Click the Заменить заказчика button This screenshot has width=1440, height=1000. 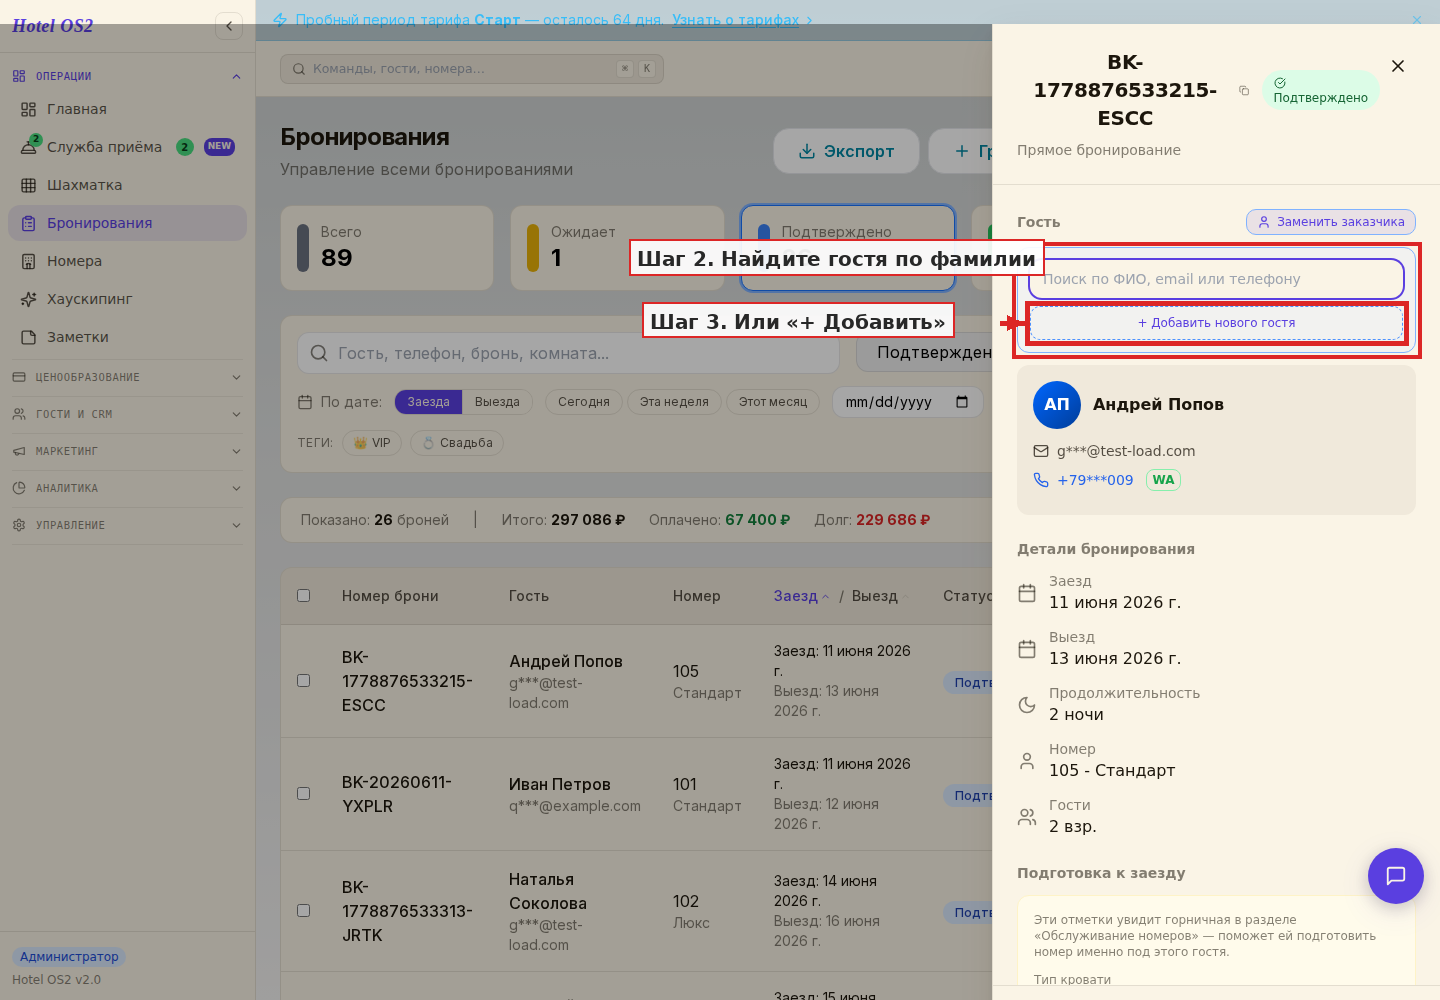(x=1331, y=222)
